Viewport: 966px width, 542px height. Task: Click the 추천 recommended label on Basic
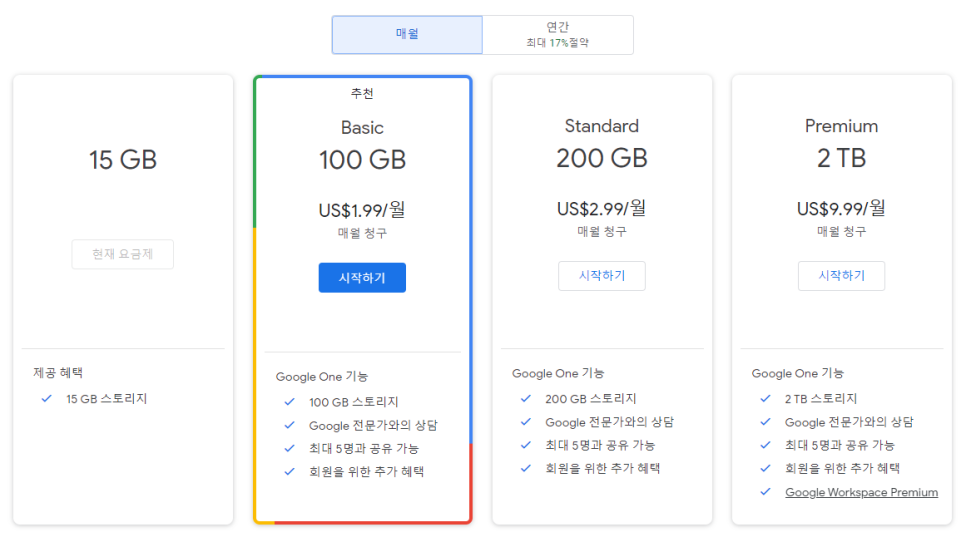pyautogui.click(x=362, y=94)
